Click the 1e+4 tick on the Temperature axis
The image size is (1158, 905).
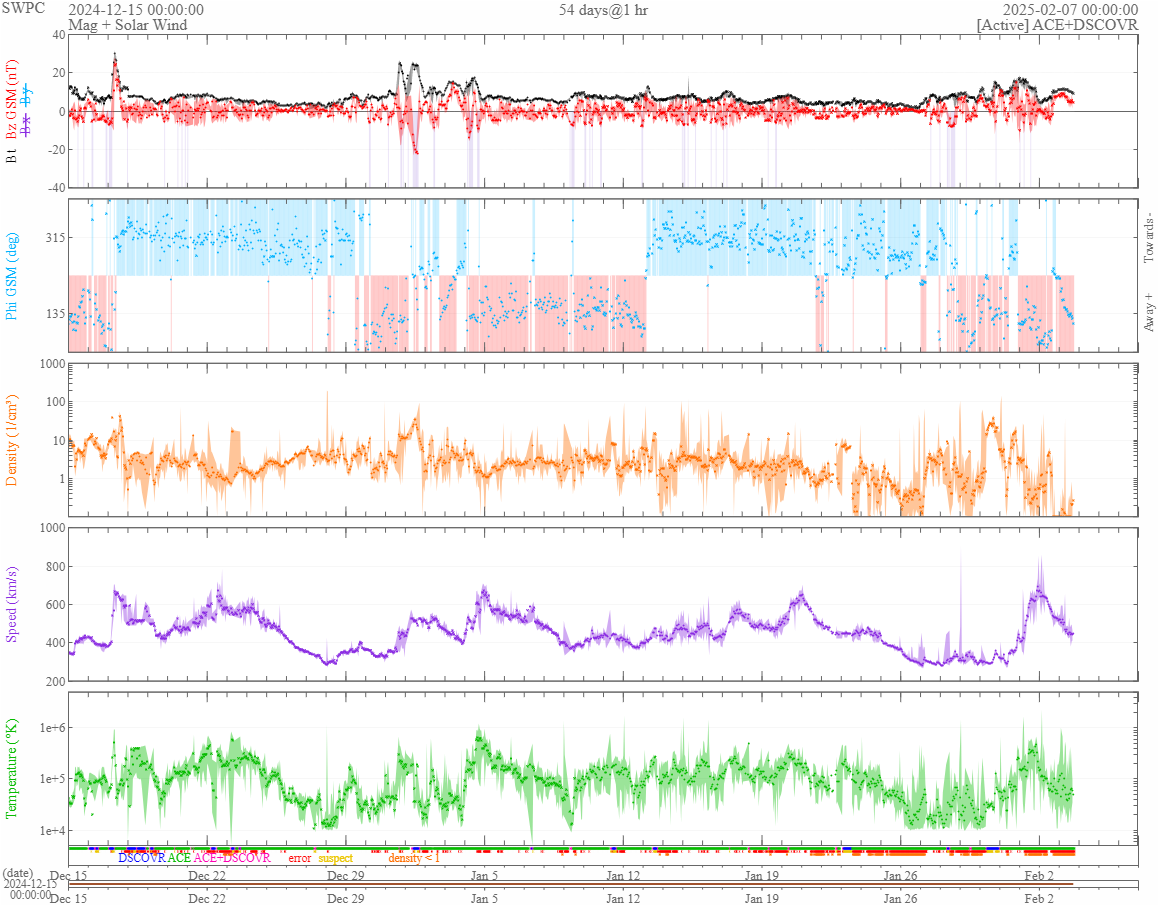52,830
